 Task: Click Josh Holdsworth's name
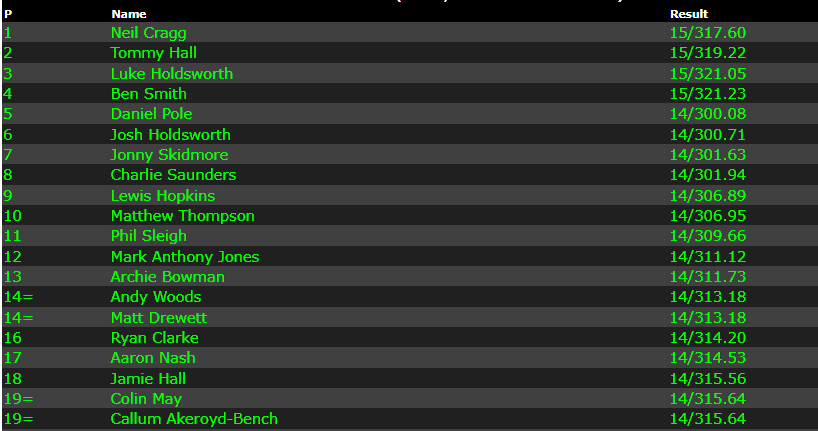(170, 135)
